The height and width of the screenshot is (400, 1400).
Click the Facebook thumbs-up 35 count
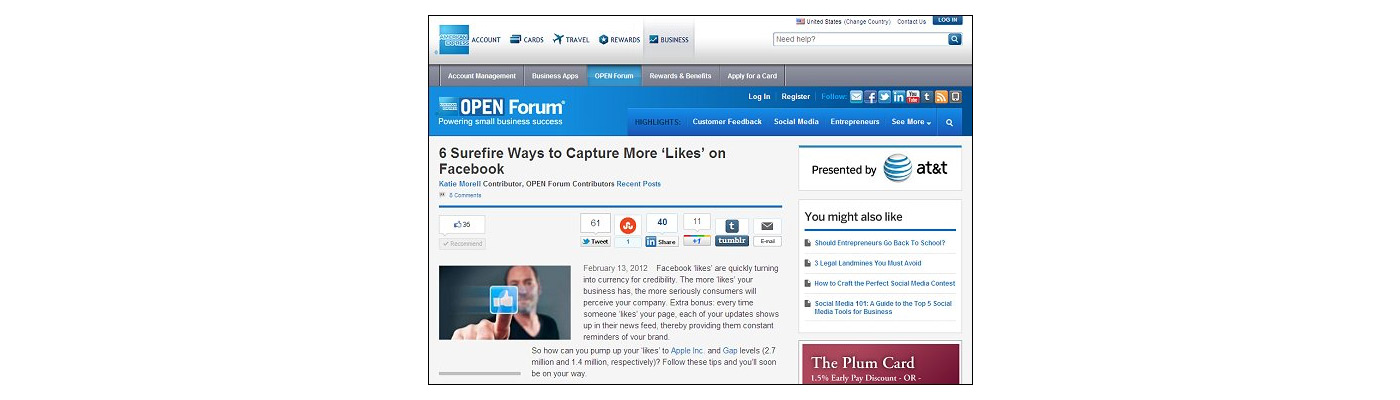pos(462,224)
